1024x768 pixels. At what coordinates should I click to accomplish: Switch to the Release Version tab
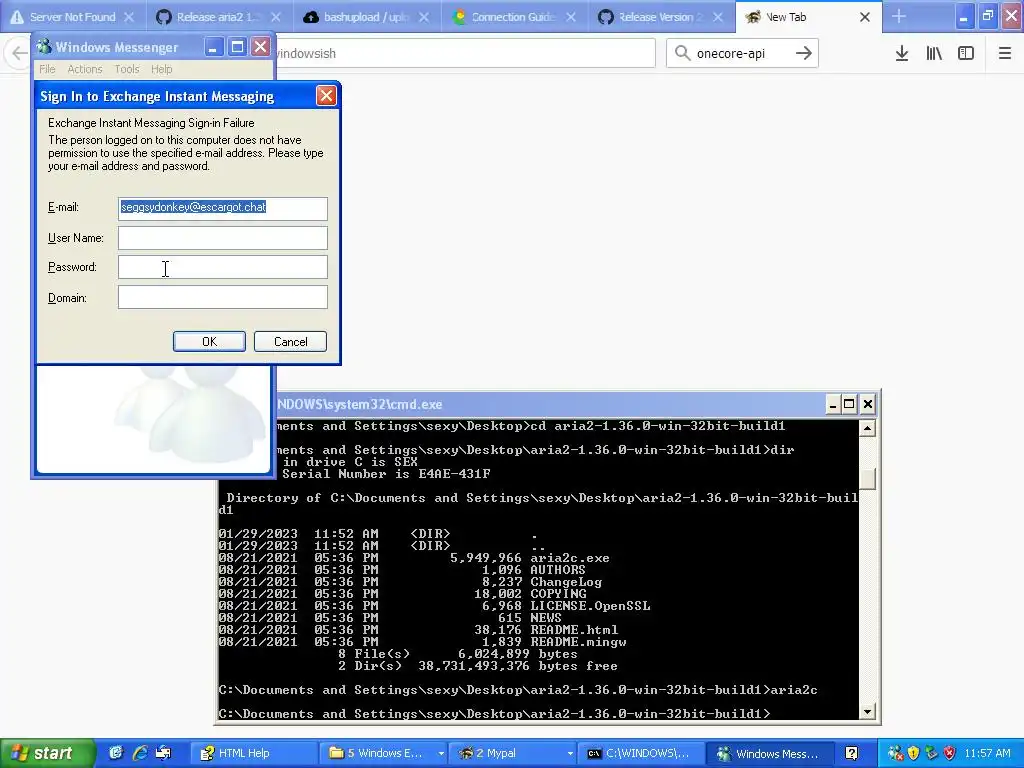pos(660,17)
